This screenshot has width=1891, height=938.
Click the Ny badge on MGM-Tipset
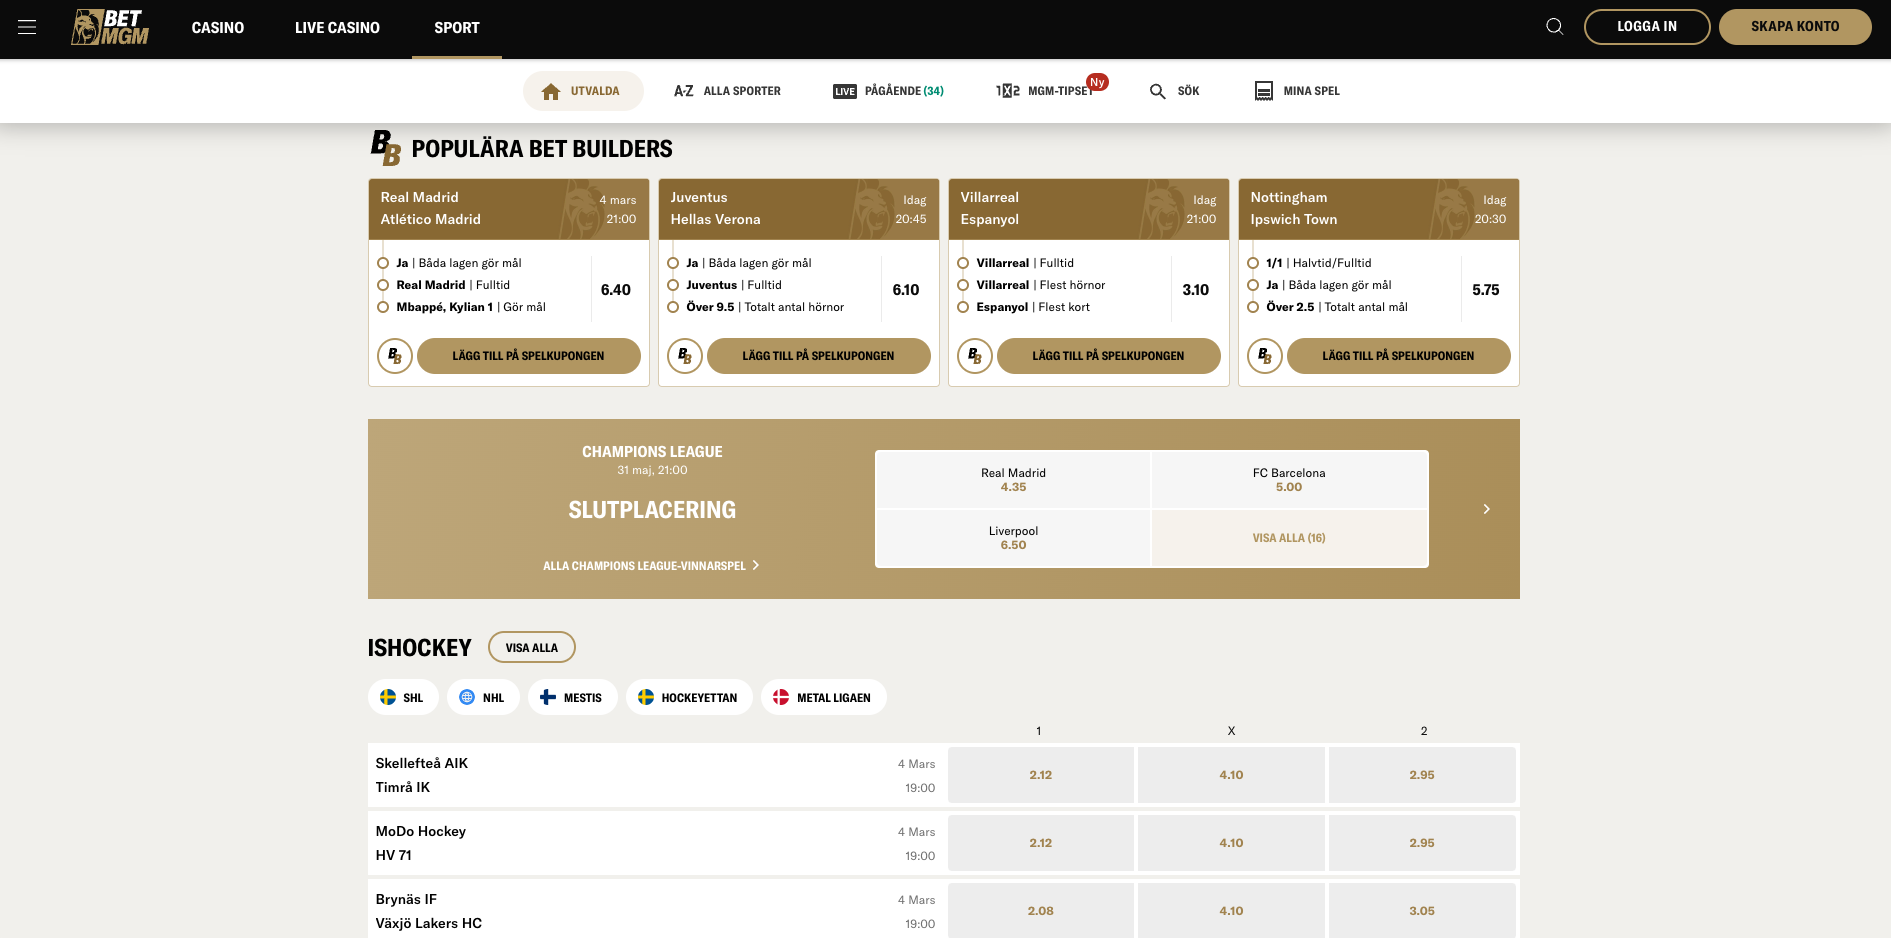pyautogui.click(x=1097, y=82)
